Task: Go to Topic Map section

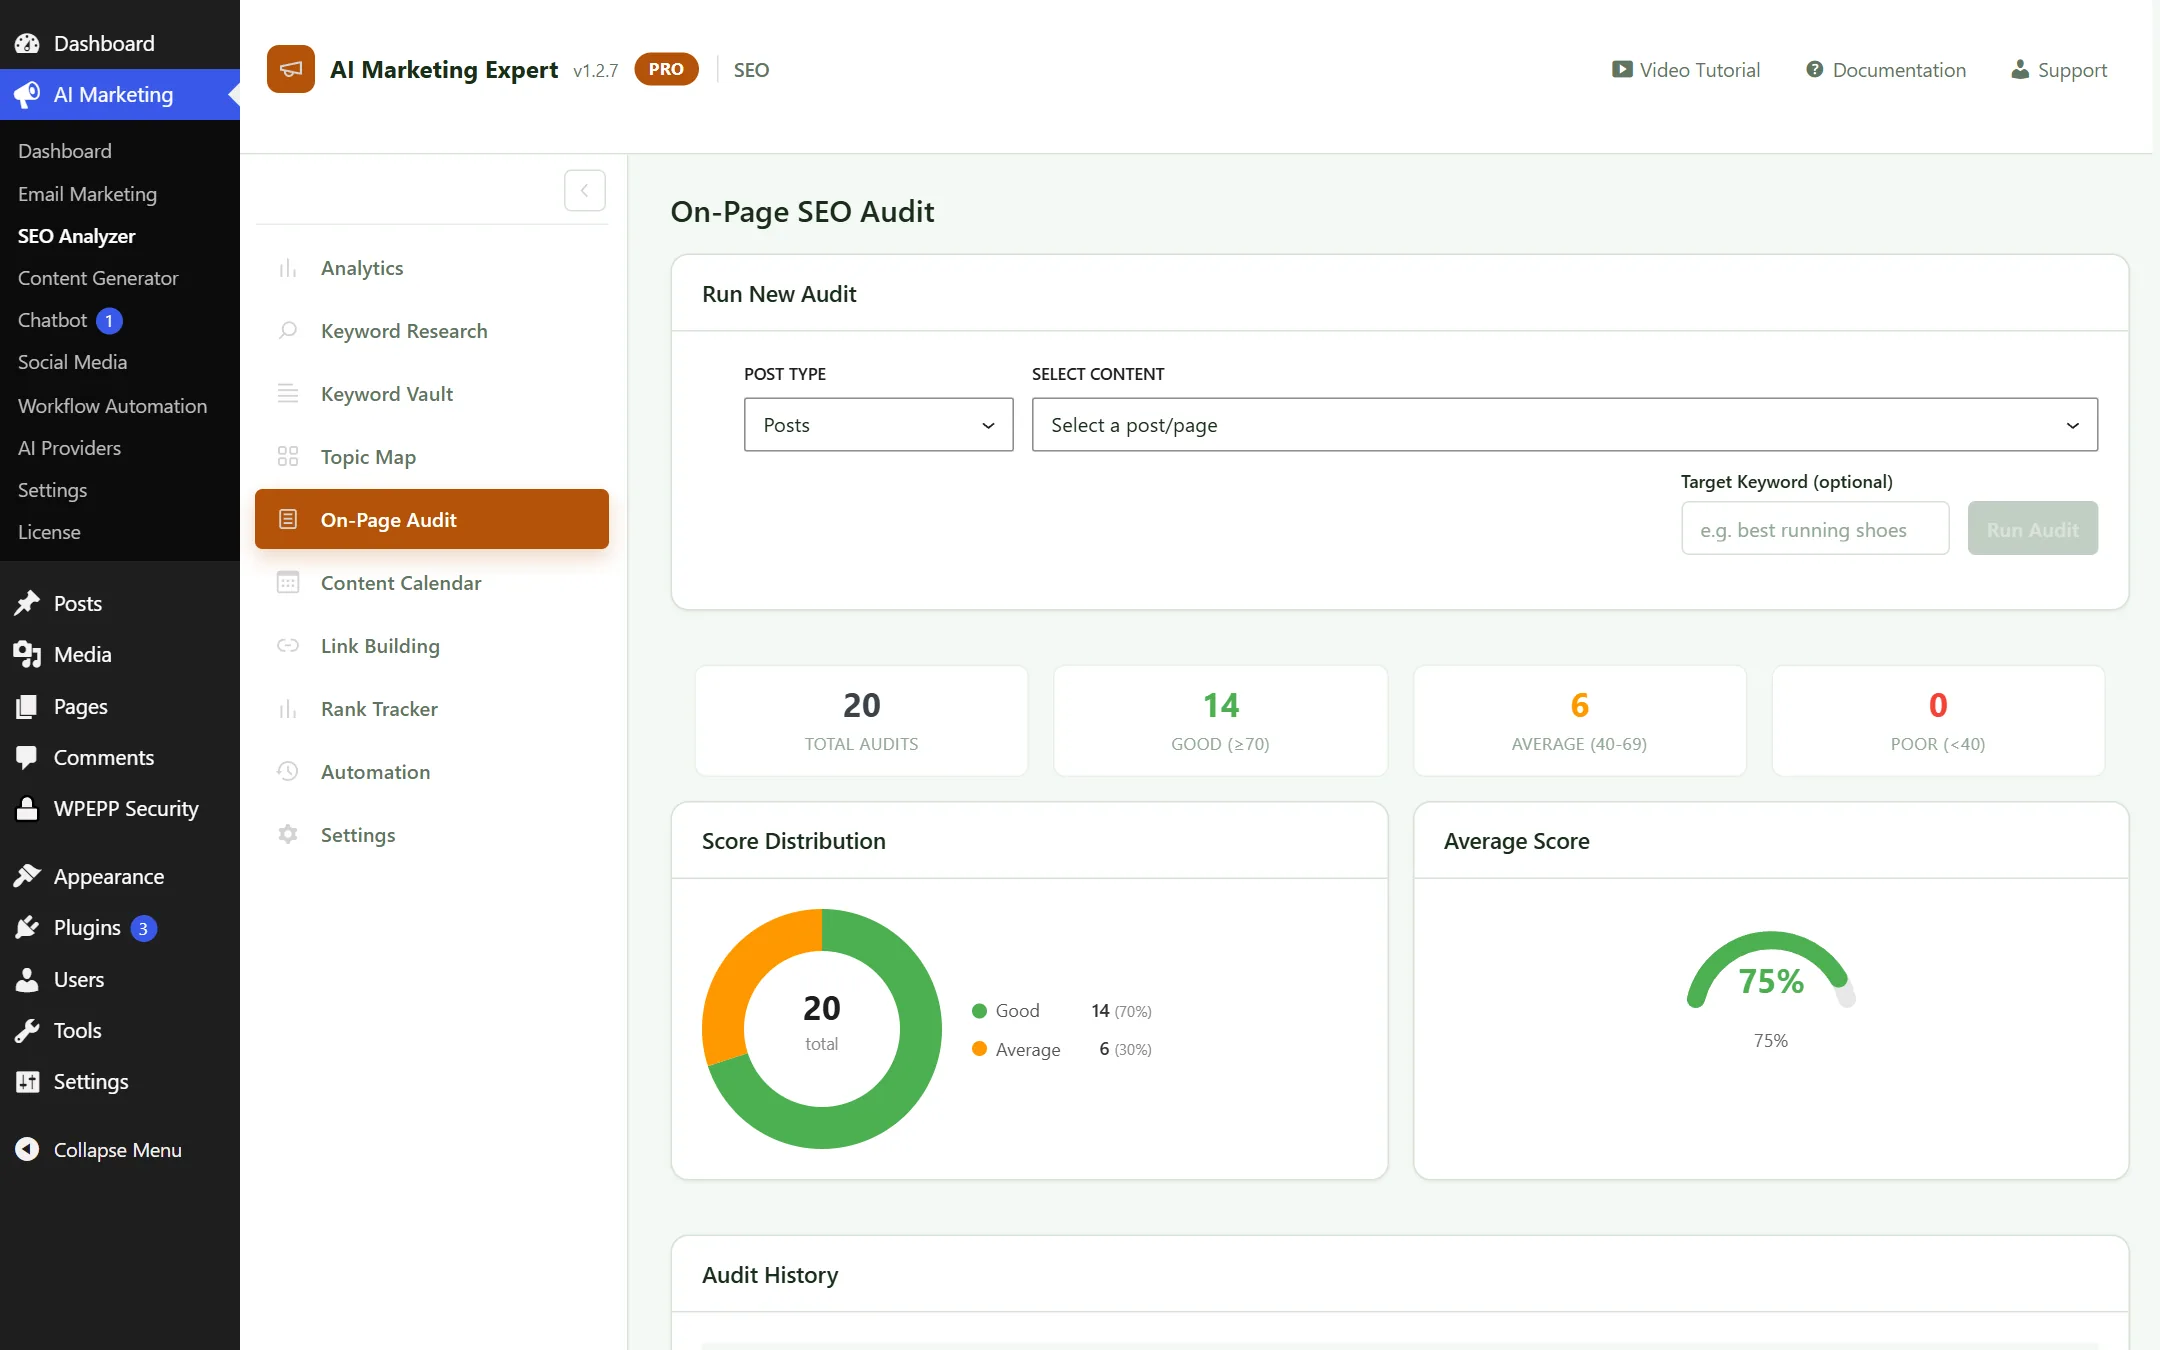Action: (x=431, y=457)
